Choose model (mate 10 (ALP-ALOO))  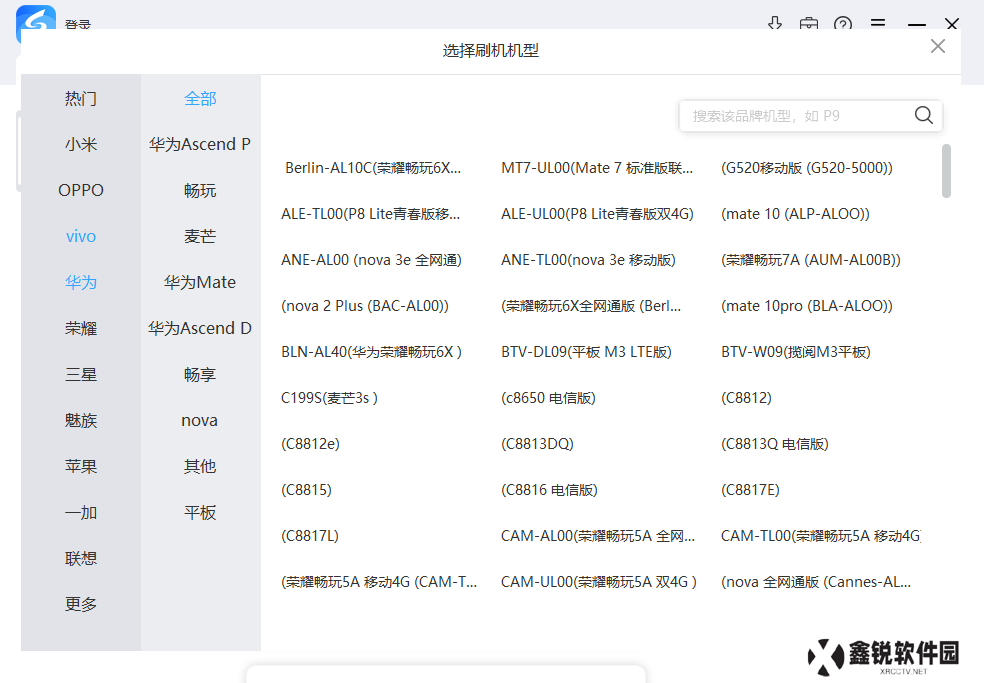click(796, 214)
